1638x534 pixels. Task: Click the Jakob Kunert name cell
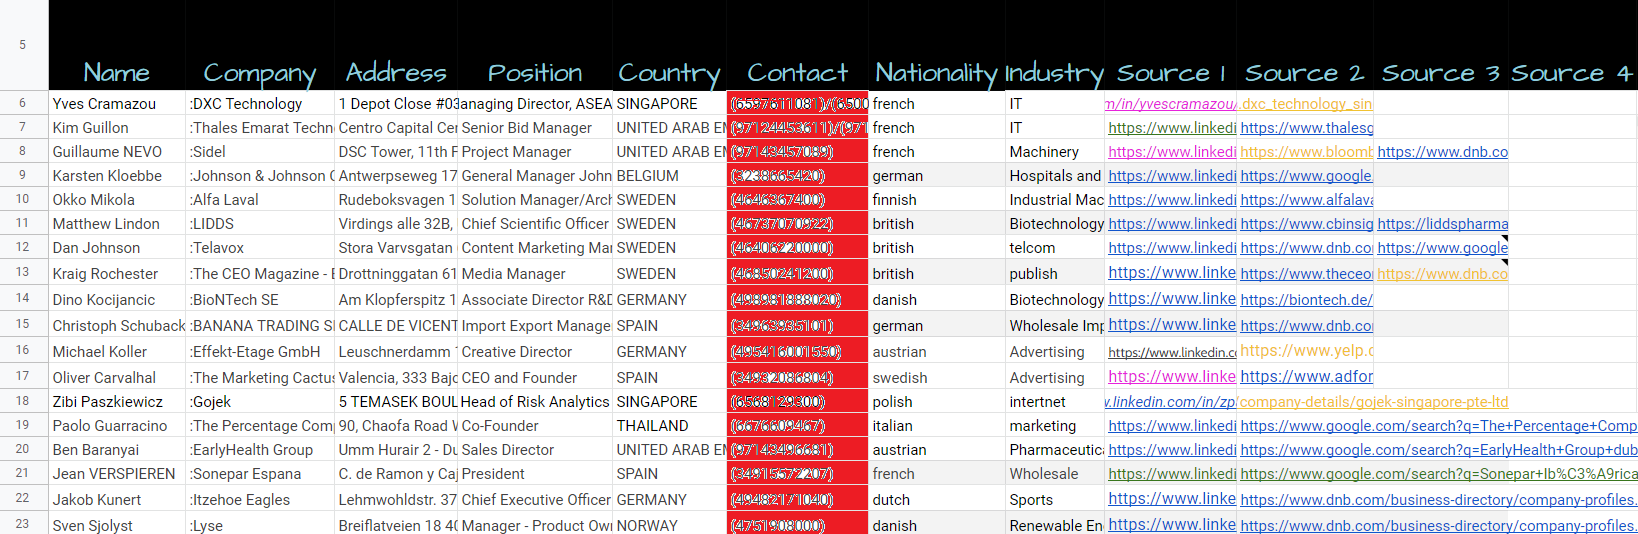pos(117,499)
